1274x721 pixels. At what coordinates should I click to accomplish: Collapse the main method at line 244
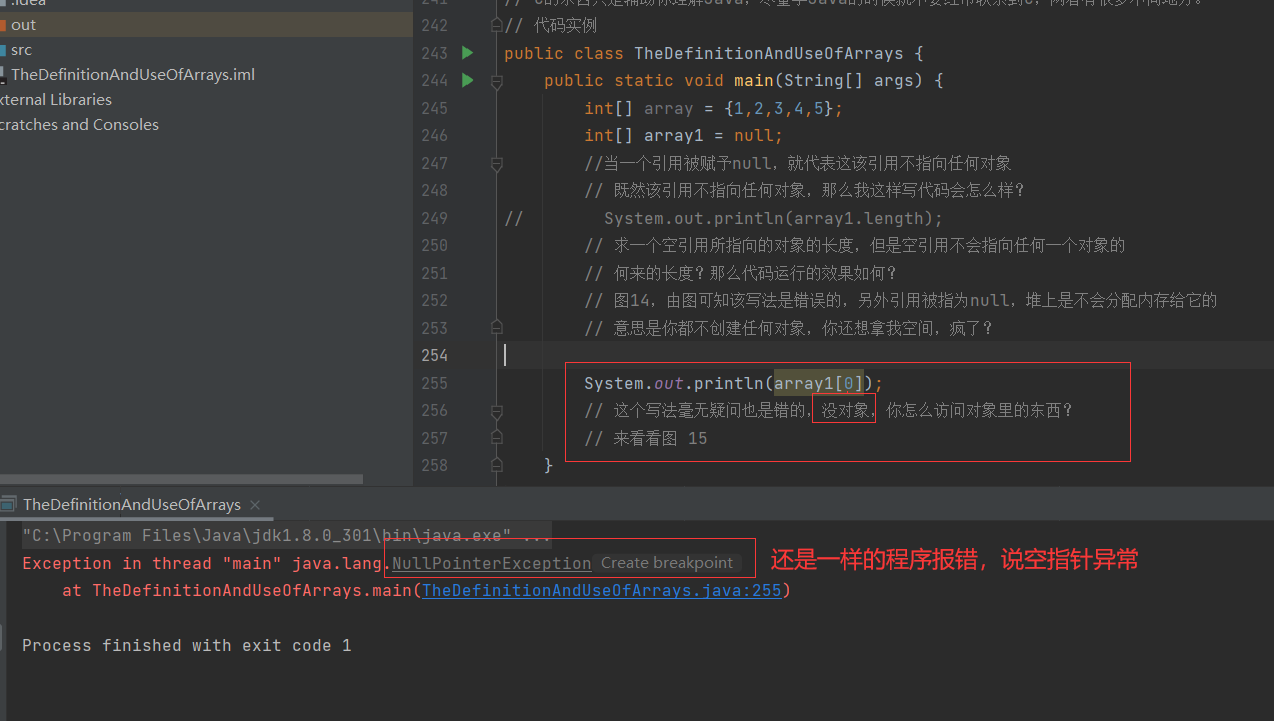click(496, 83)
